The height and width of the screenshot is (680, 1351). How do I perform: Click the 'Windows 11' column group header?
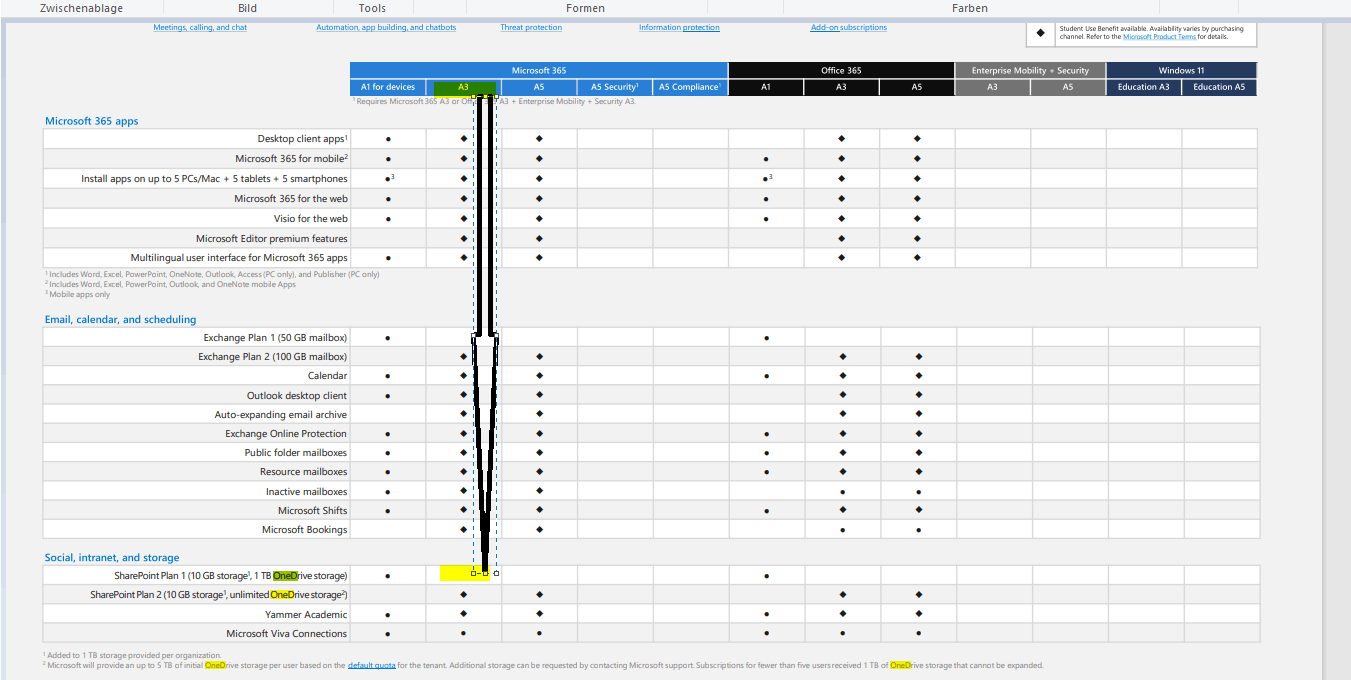[1181, 70]
